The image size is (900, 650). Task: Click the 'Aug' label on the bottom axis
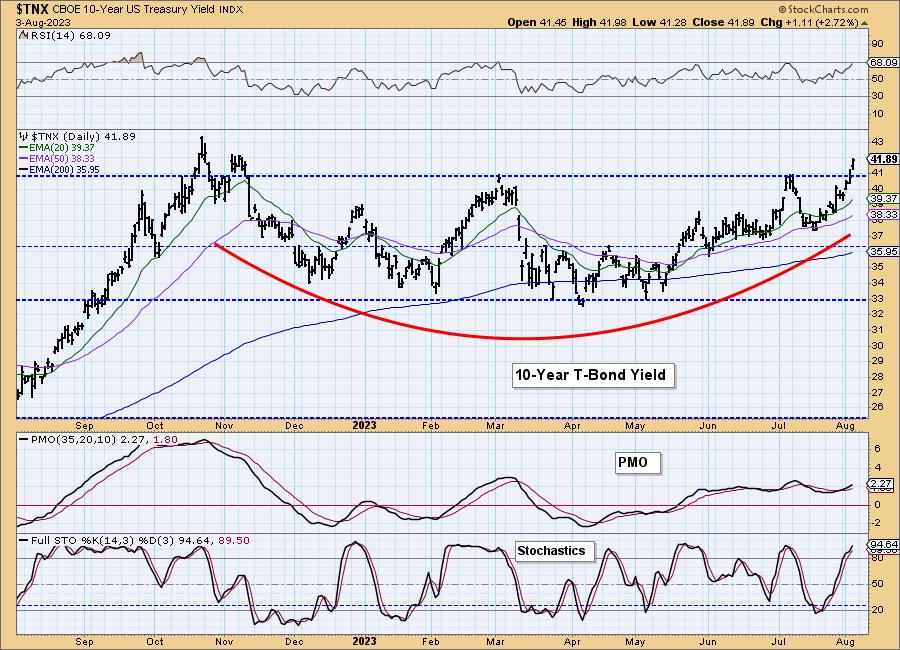click(x=846, y=641)
